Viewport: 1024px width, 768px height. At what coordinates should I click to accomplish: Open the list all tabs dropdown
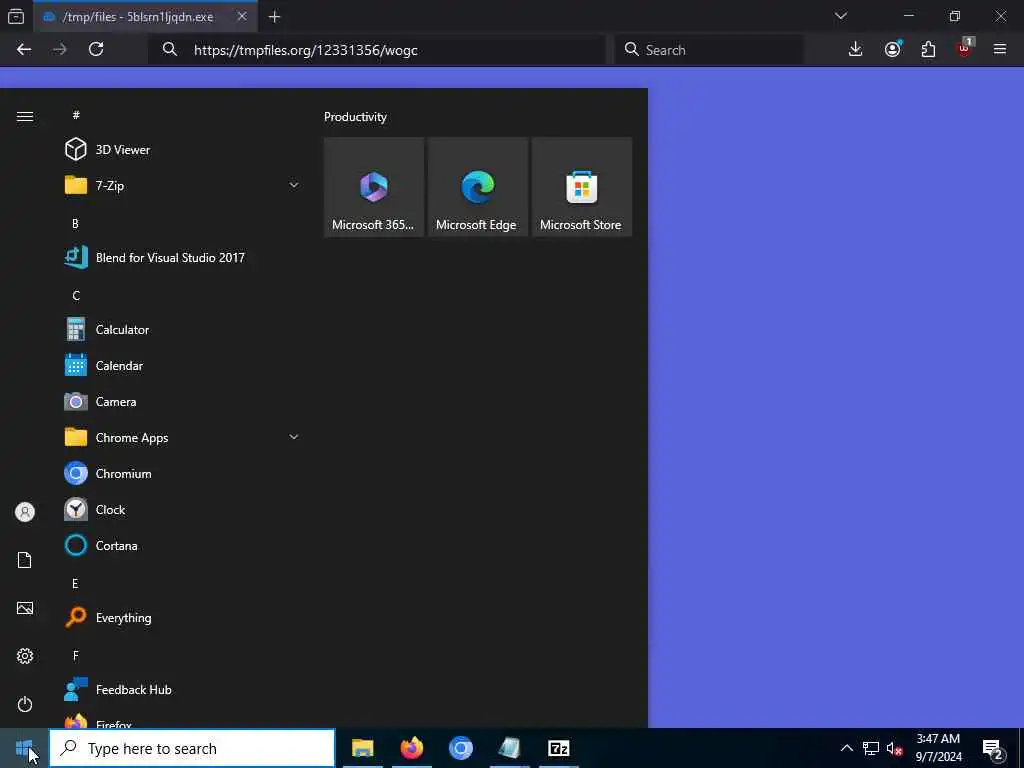coord(841,16)
